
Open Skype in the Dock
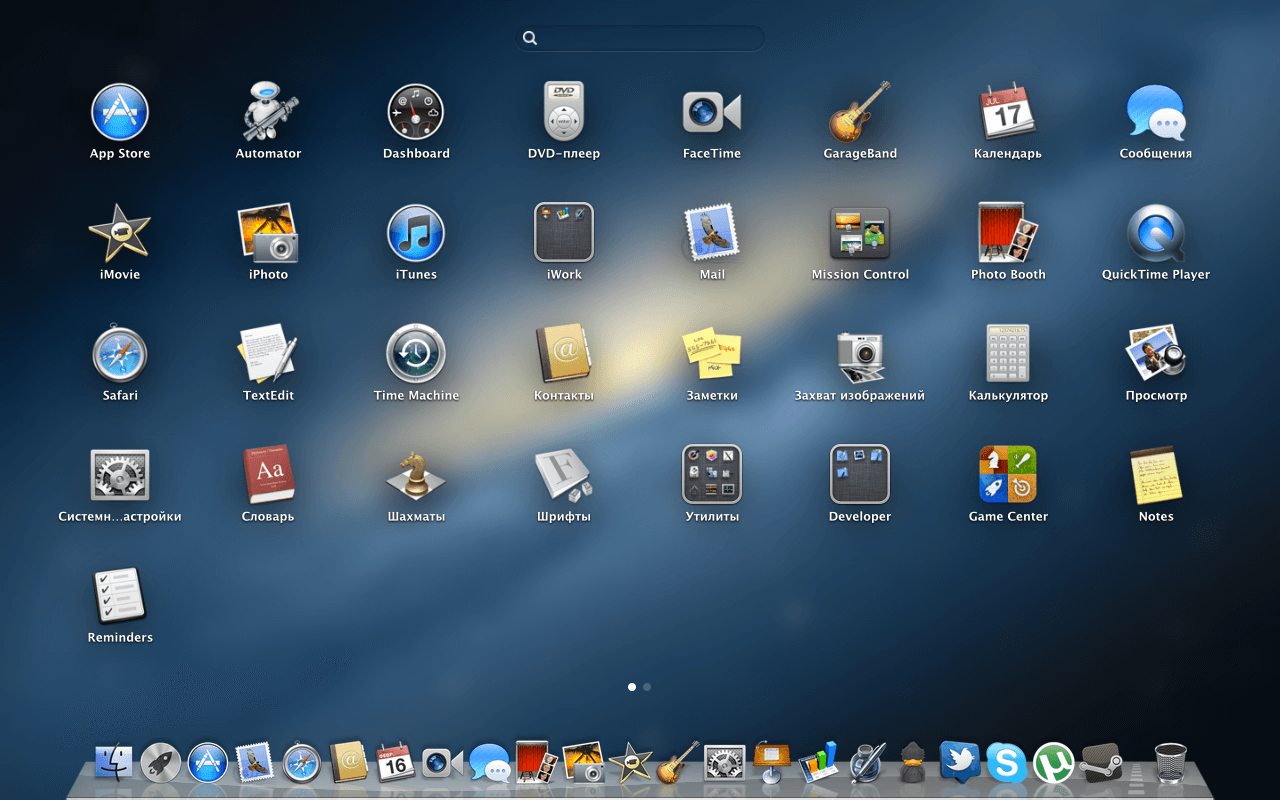[1006, 763]
